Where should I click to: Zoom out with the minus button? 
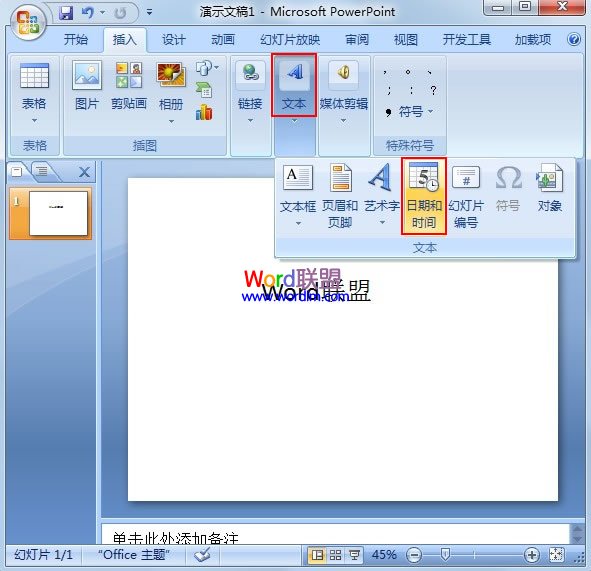pyautogui.click(x=414, y=555)
